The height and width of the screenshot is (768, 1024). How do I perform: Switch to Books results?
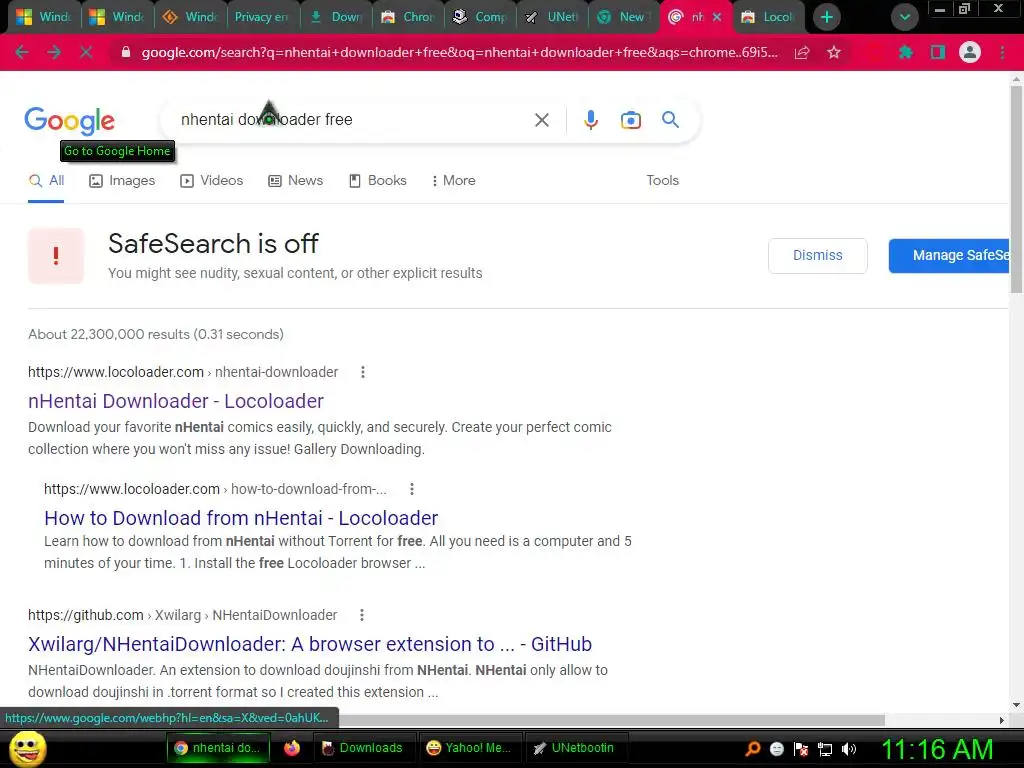(x=377, y=181)
